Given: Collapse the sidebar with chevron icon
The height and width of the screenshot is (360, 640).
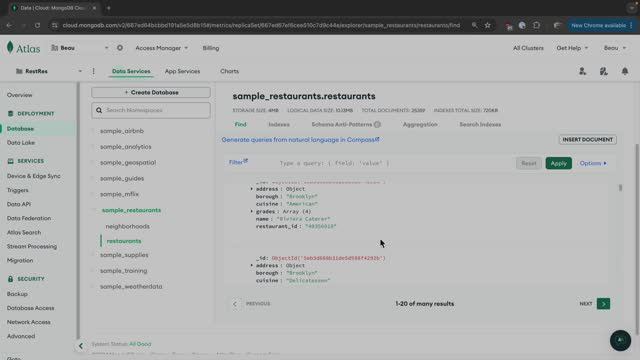Looking at the screenshot, I should (80, 346).
